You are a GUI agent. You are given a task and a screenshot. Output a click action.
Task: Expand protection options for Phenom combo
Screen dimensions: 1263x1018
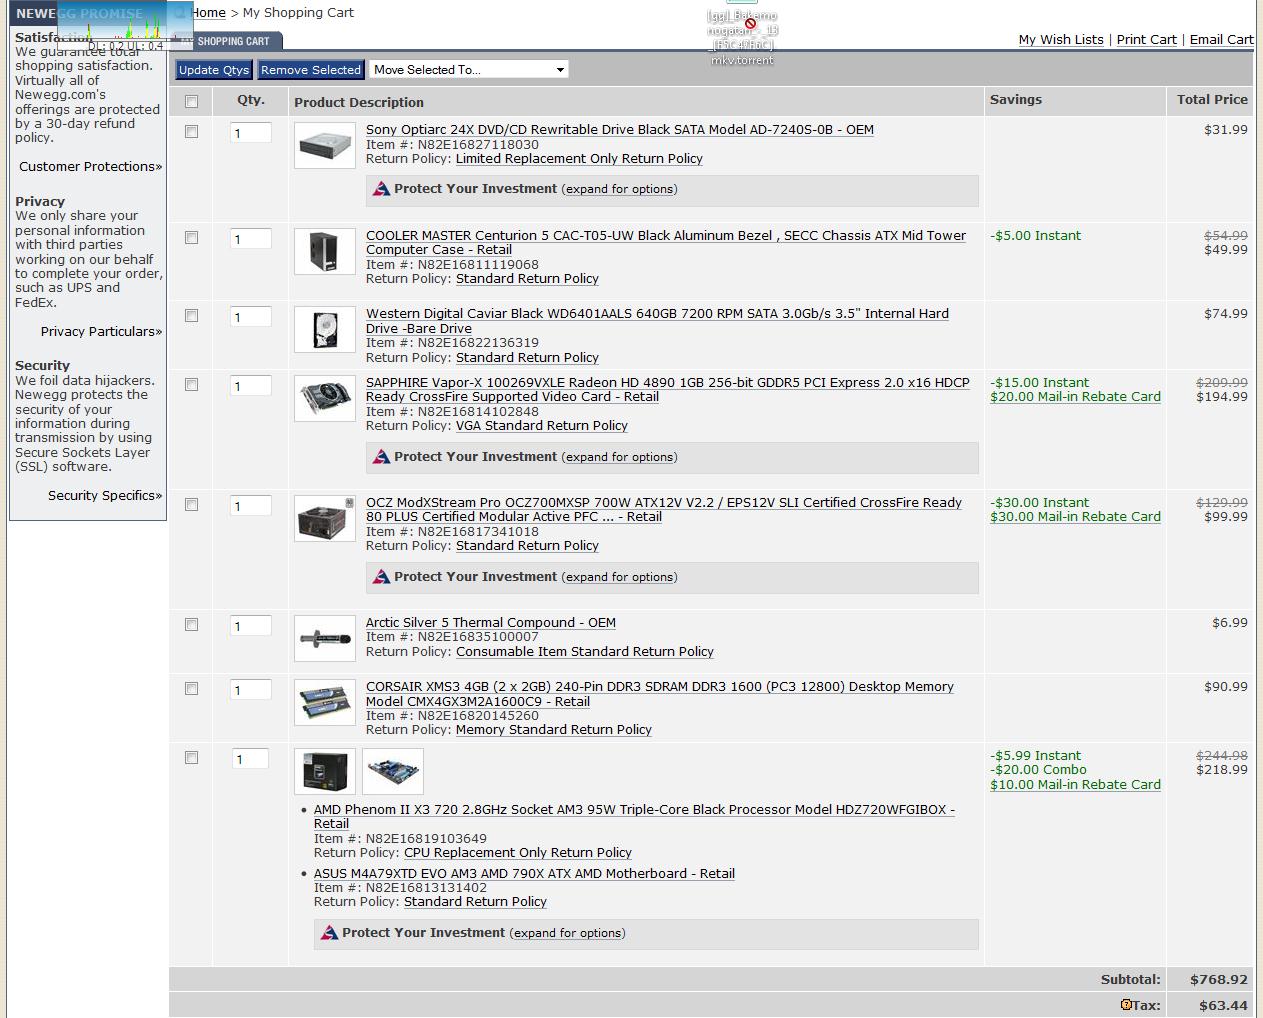(567, 933)
